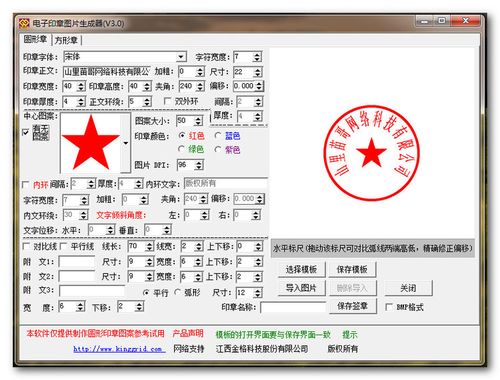This screenshot has width=500, height=380.
Task: Click the application icon in title bar
Action: coord(24,23)
